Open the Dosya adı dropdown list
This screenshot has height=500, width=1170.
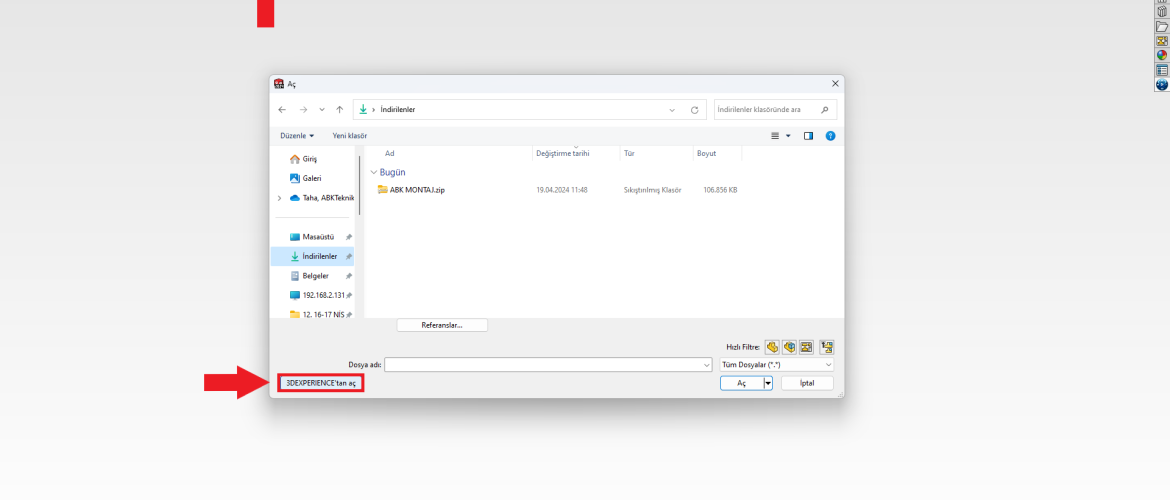[707, 365]
